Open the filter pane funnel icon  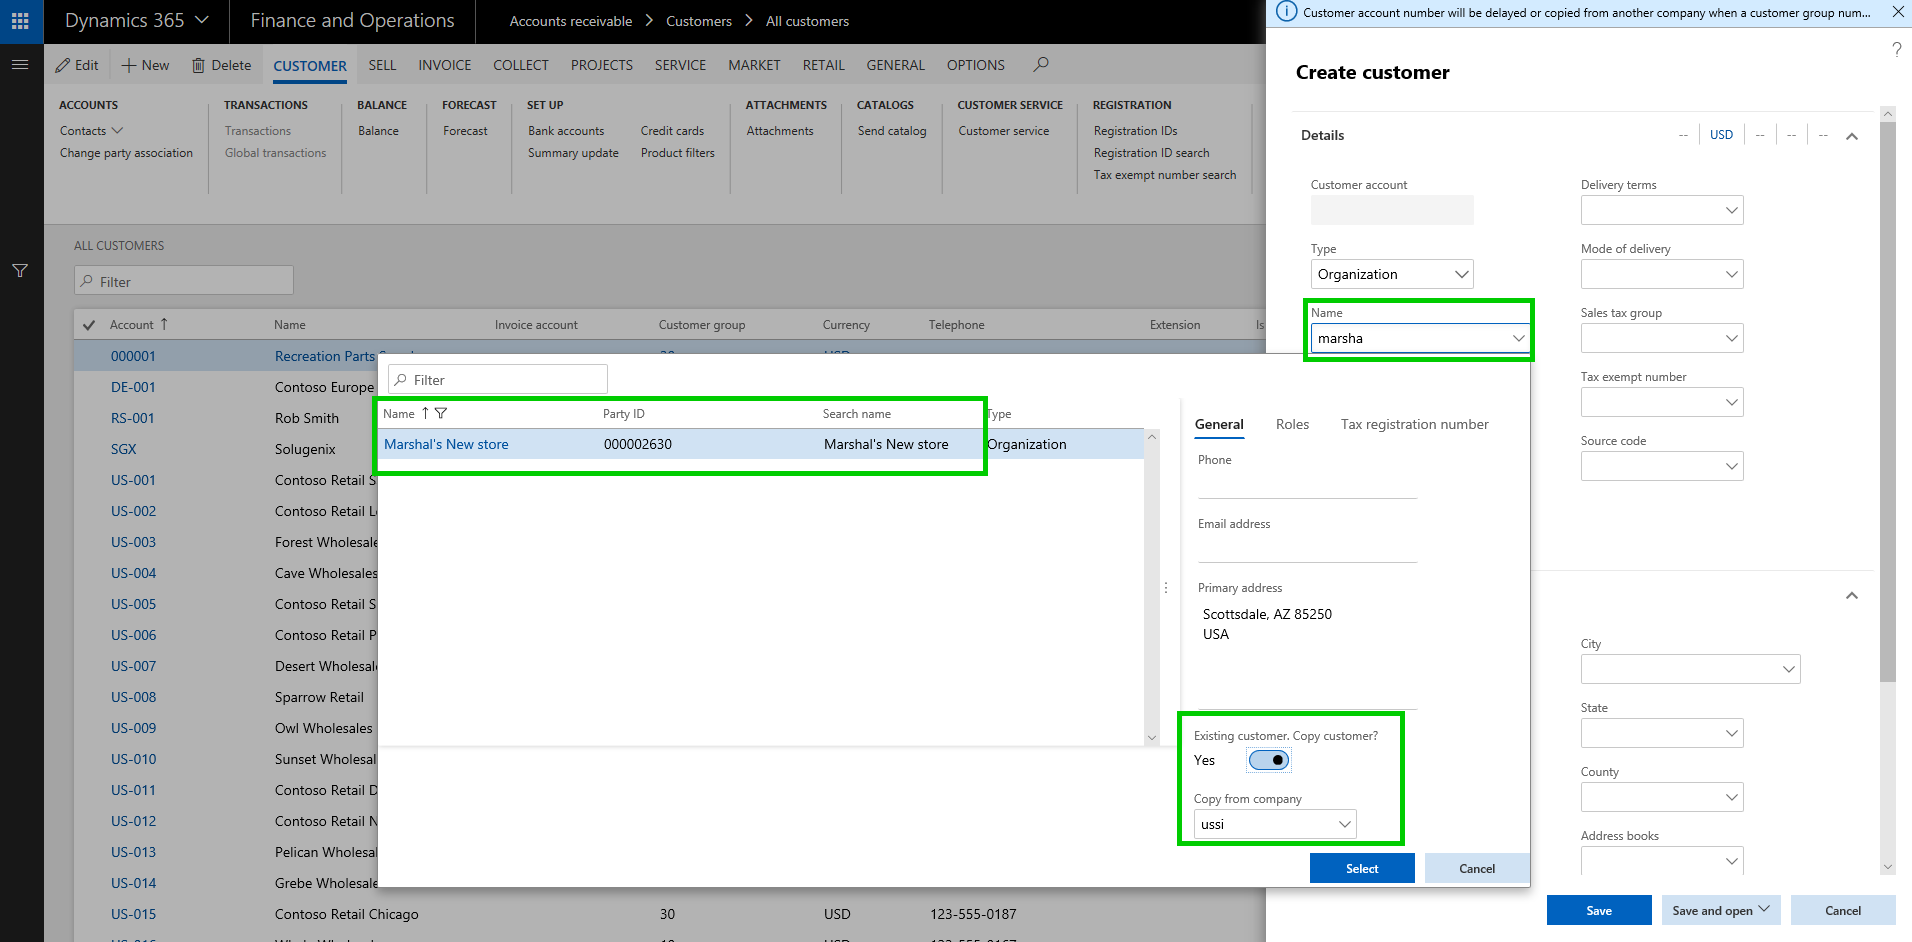[x=20, y=271]
